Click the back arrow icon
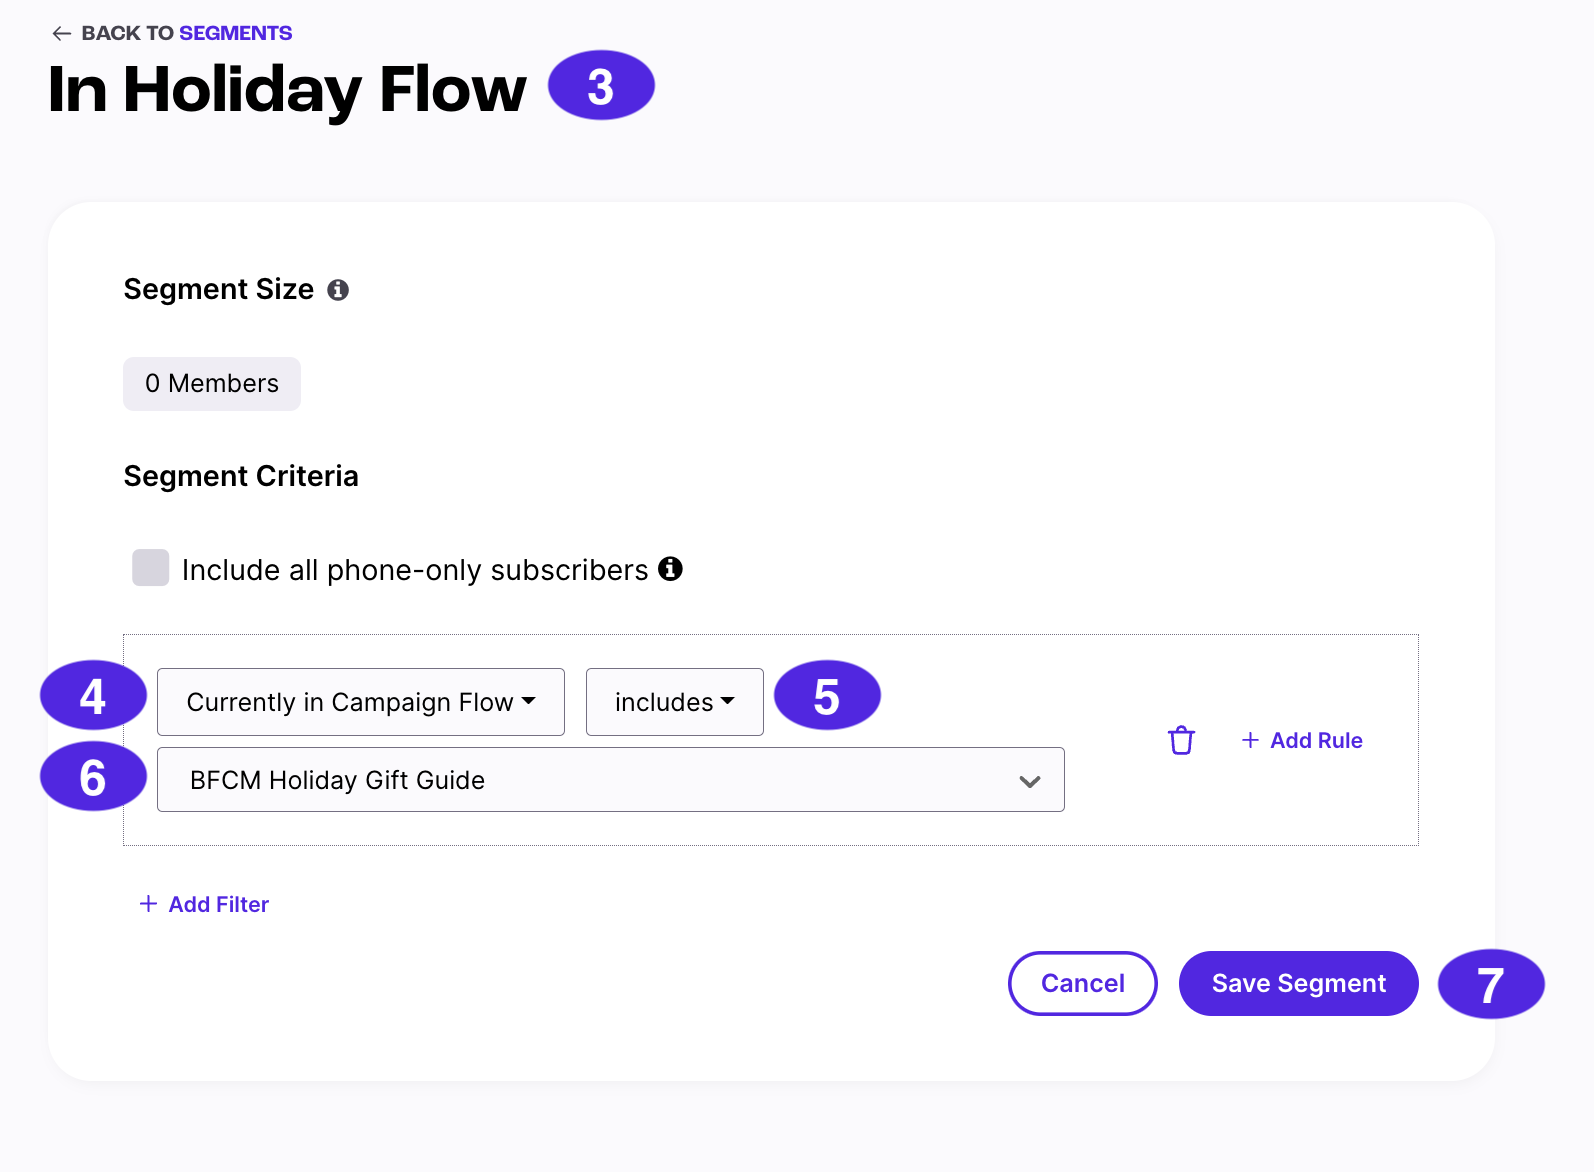The image size is (1594, 1172). coord(62,33)
